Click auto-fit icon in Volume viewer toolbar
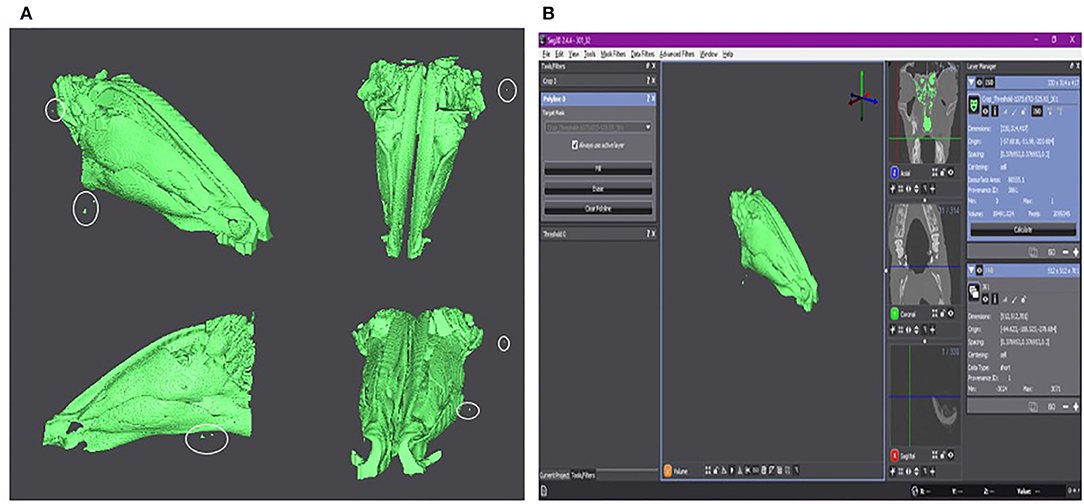 (x=708, y=471)
